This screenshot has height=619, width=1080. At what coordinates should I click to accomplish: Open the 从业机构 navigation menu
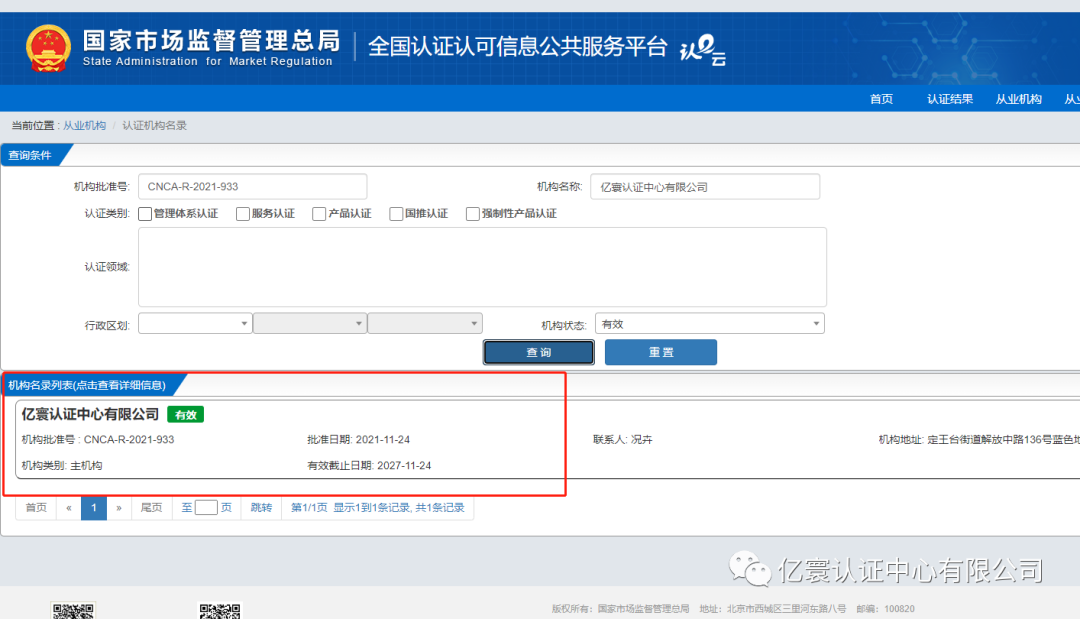pos(1018,99)
